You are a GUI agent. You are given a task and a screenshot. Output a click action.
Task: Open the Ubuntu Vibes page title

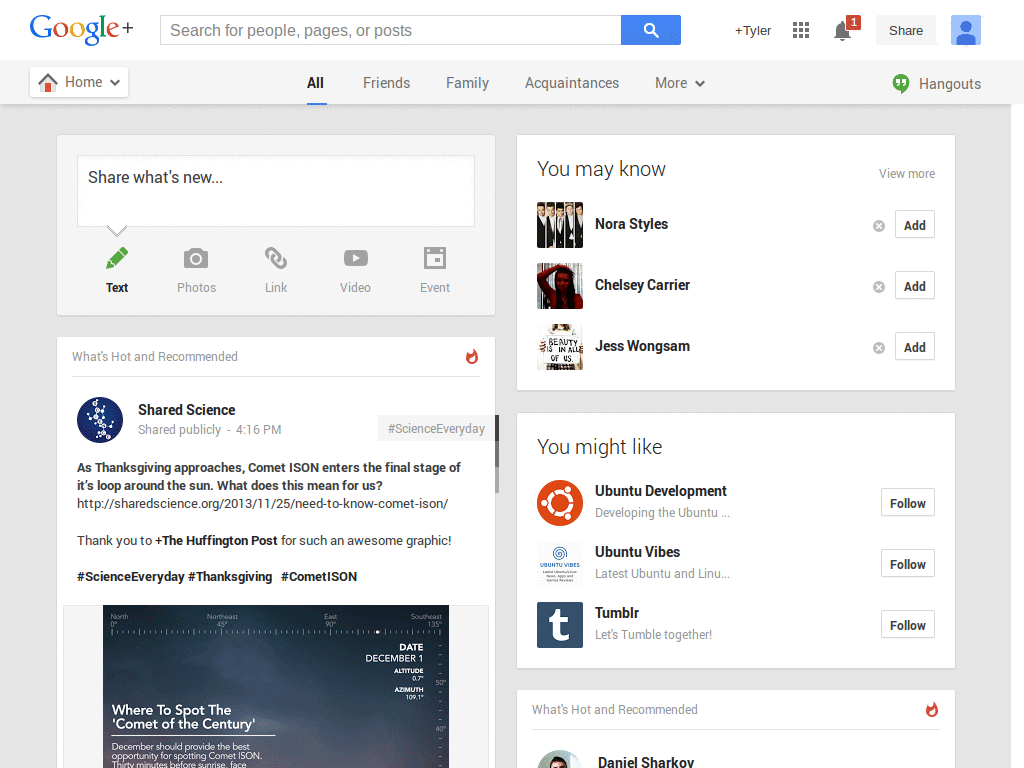pyautogui.click(x=637, y=552)
